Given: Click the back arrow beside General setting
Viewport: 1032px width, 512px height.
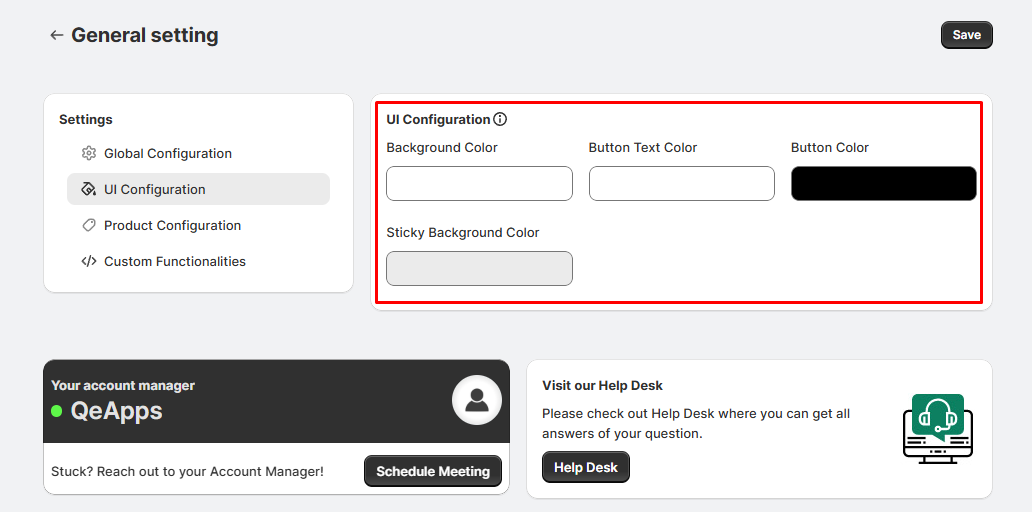Looking at the screenshot, I should tap(57, 35).
